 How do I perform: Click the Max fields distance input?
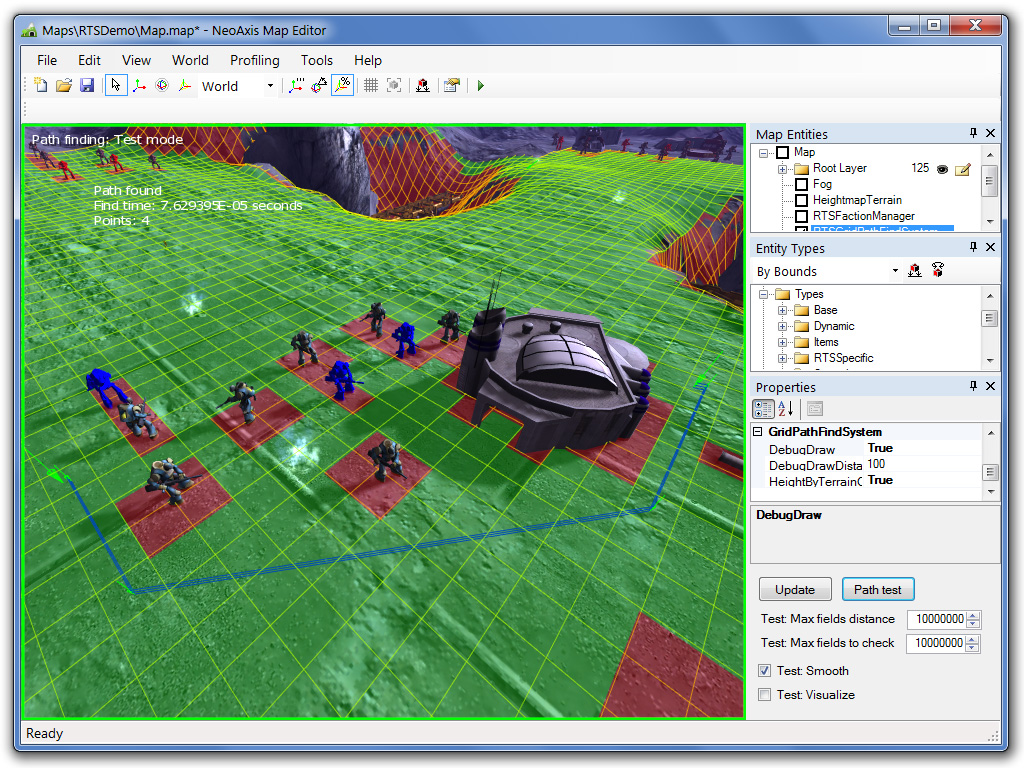[938, 619]
